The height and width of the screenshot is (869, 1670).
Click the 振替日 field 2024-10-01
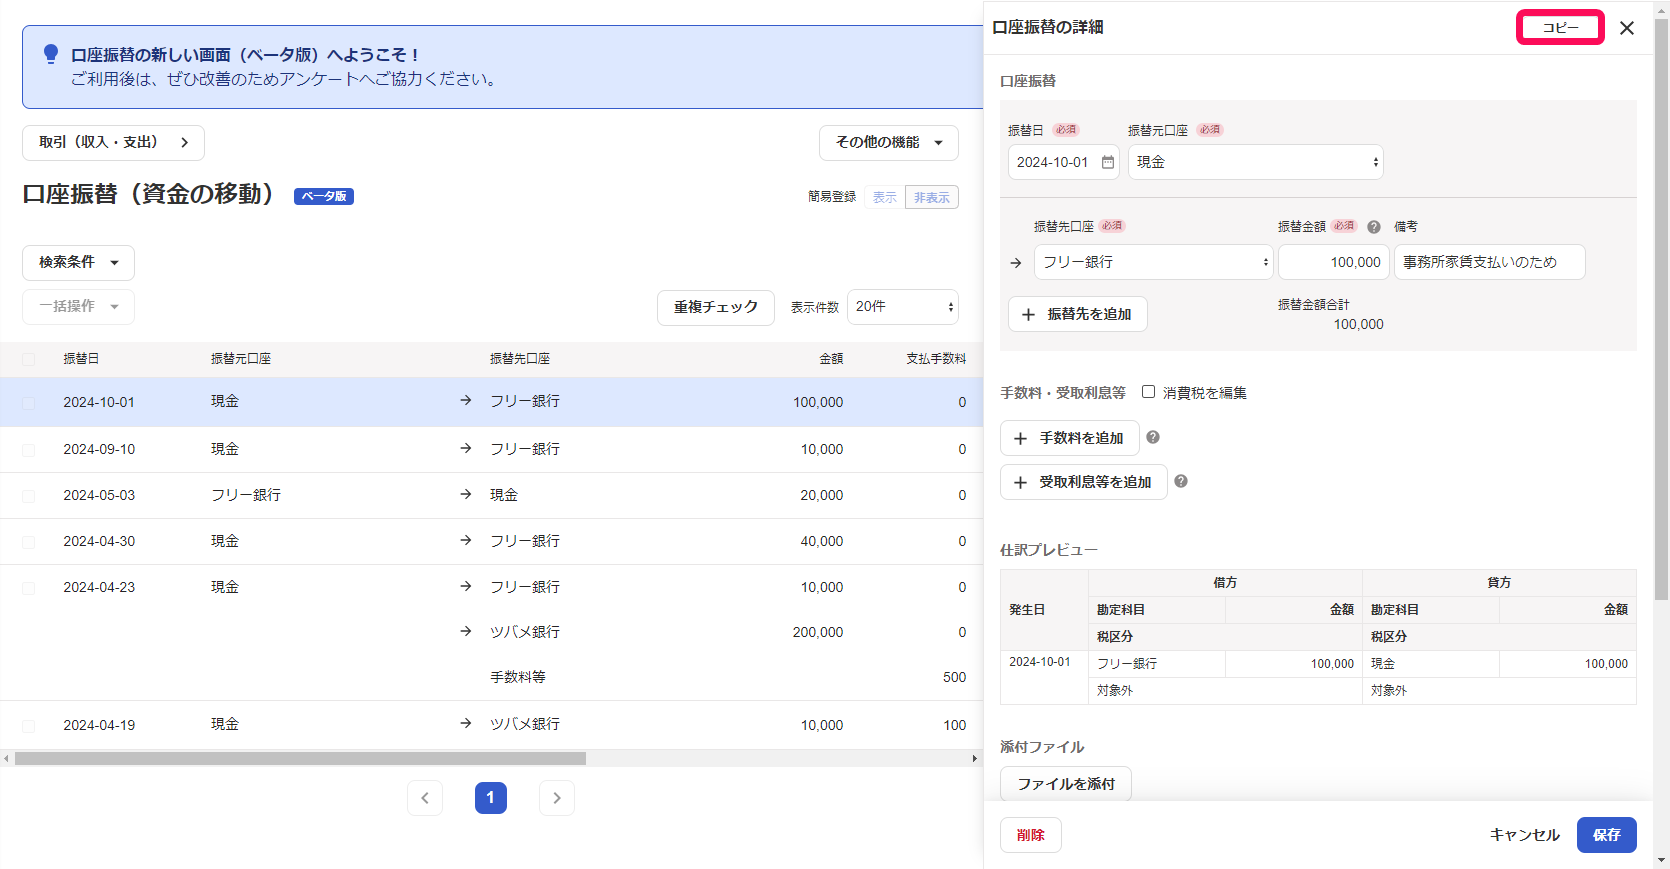(1064, 162)
